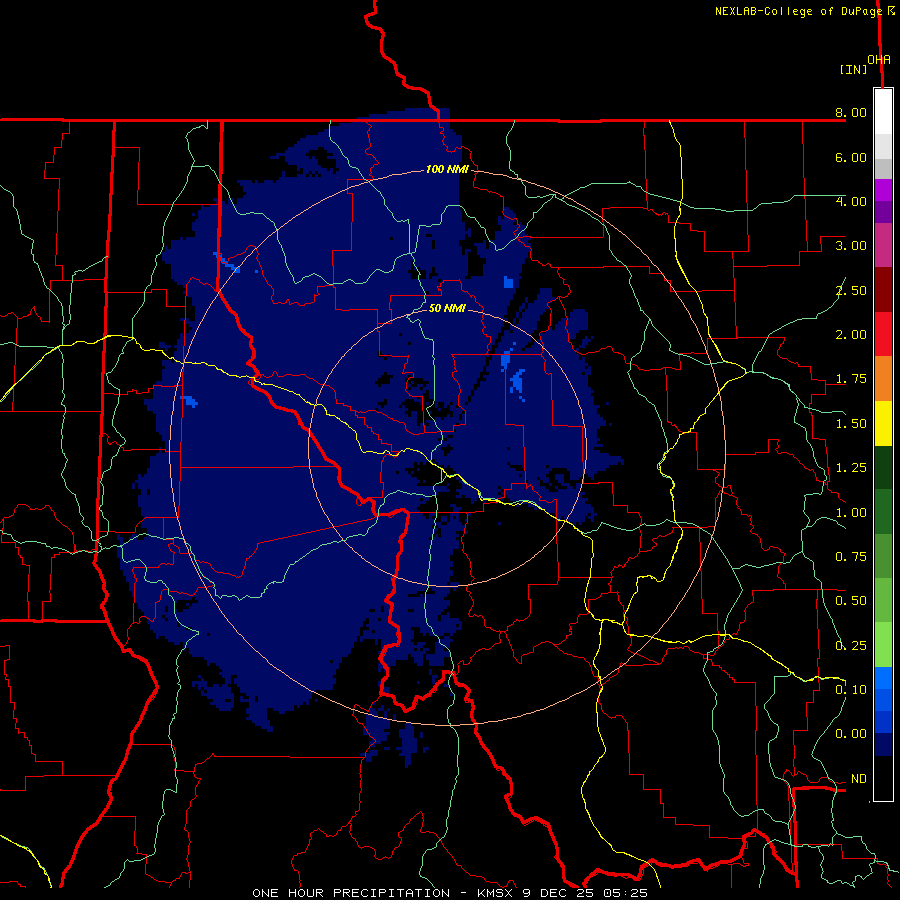Click the 3.00 legend value
The height and width of the screenshot is (900, 900).
tap(851, 246)
